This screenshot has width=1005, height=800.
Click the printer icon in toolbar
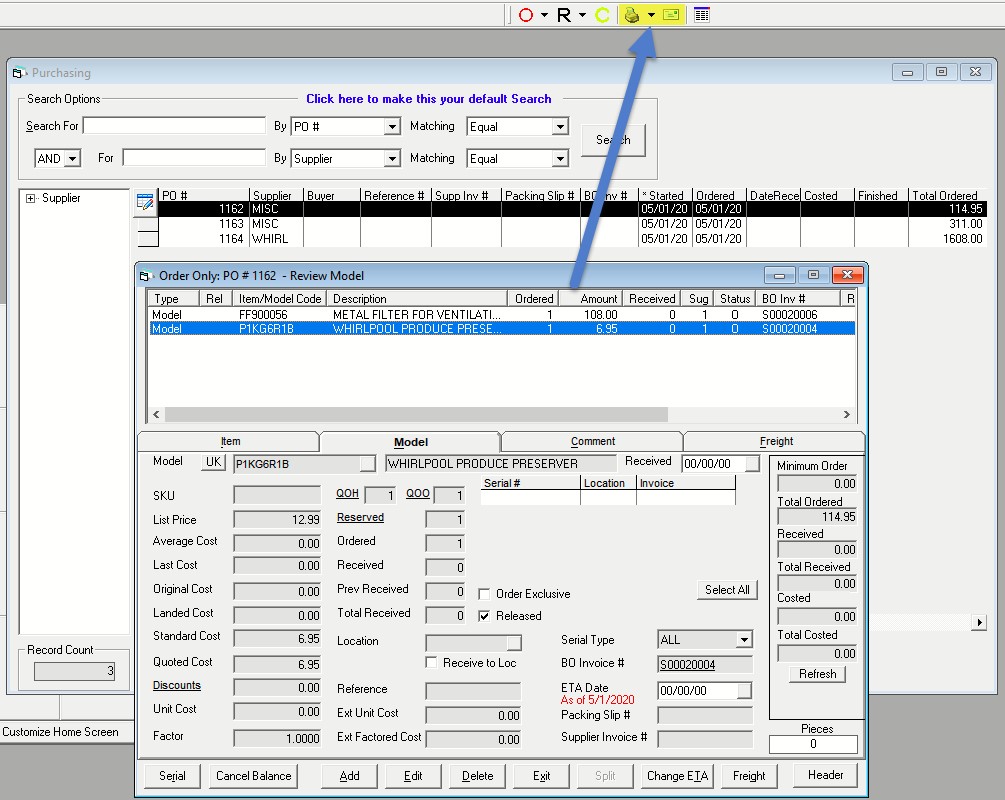click(632, 15)
